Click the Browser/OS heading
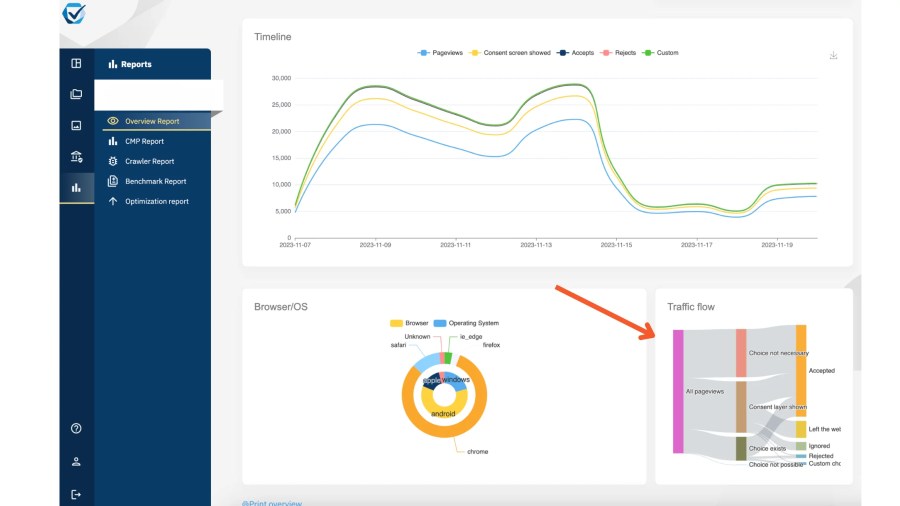The height and width of the screenshot is (506, 900). coord(281,307)
